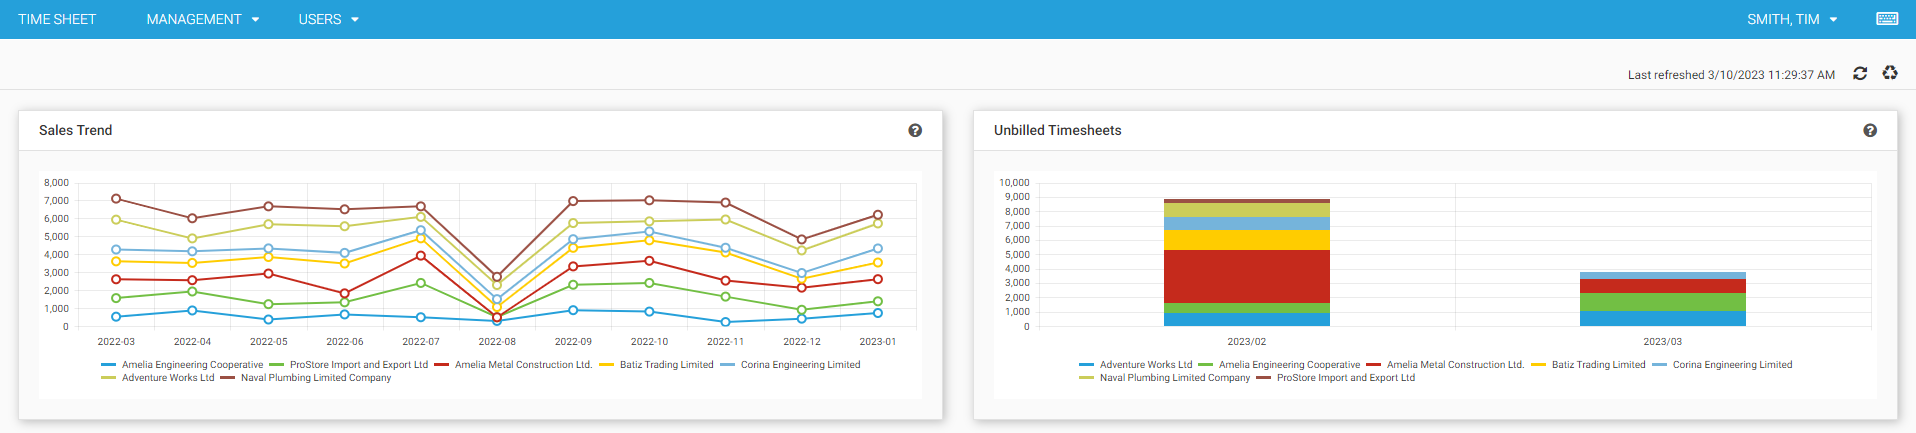Toggle Batiz Trading Limited in Sales Trend legend
Screen dimensions: 1916x433
click(x=656, y=365)
